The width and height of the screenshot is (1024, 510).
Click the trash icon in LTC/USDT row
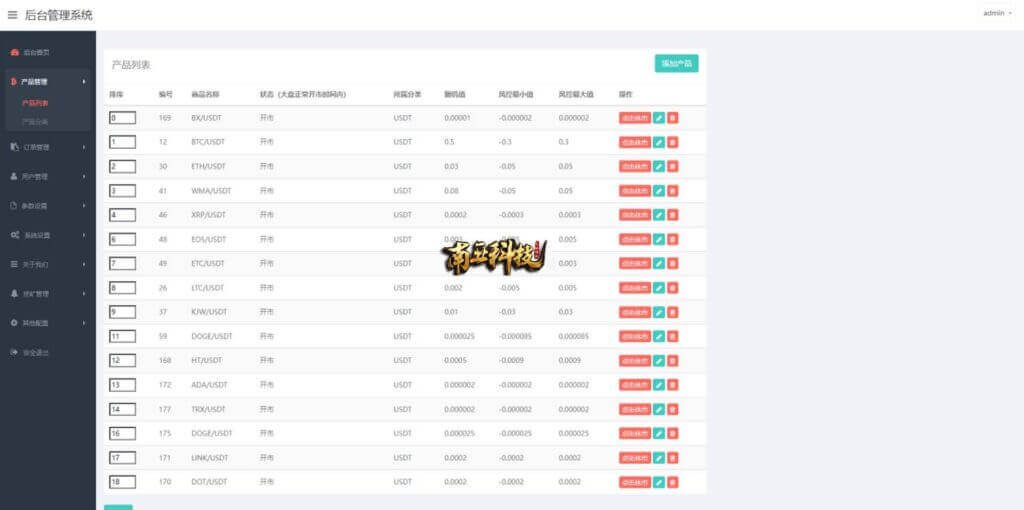(x=672, y=288)
